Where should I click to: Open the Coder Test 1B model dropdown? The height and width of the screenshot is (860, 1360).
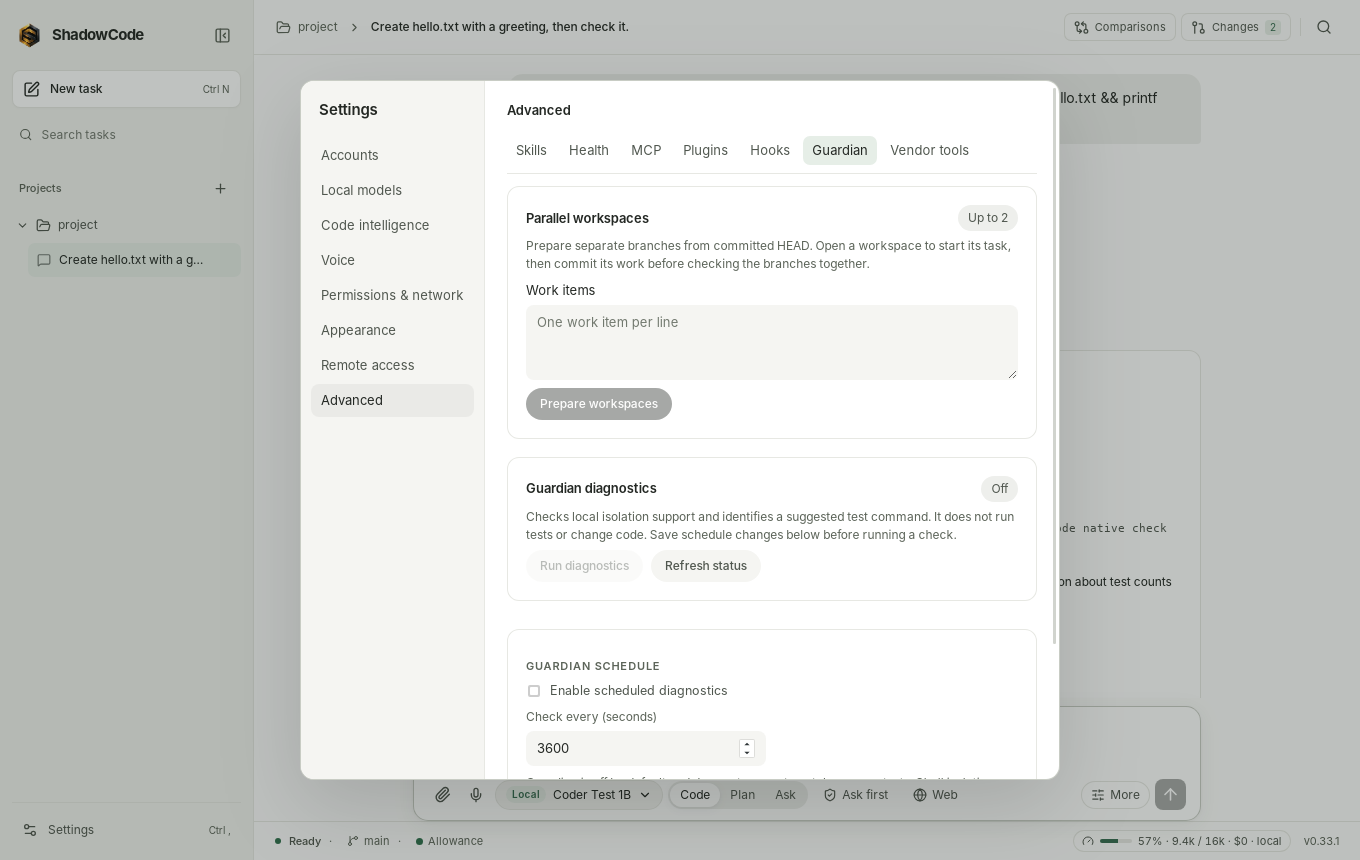pos(579,795)
